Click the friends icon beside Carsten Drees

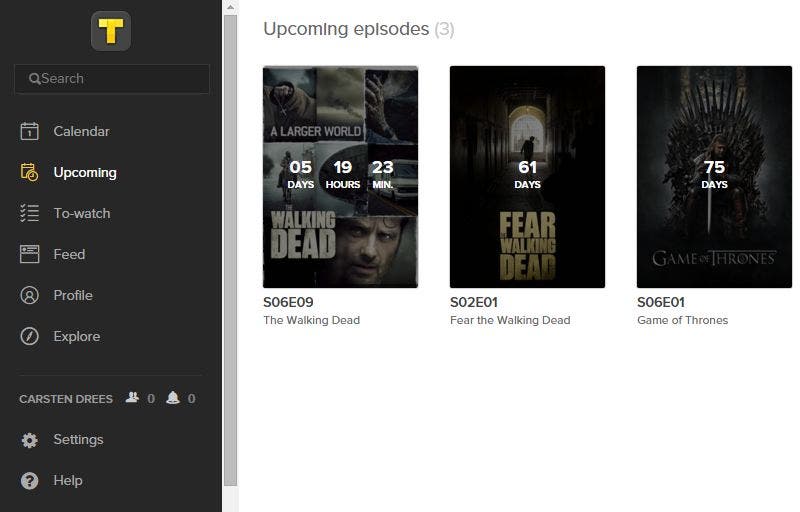(x=132, y=397)
